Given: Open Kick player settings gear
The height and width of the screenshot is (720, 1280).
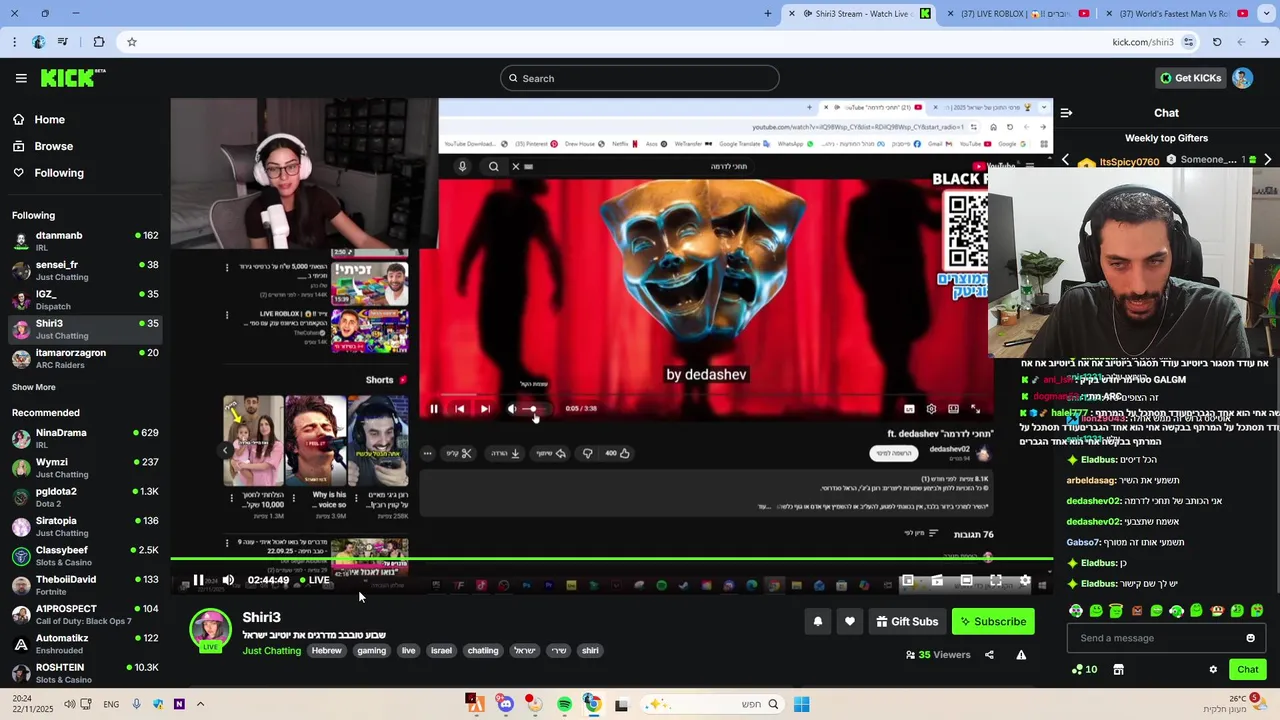Looking at the screenshot, I should [x=1025, y=580].
